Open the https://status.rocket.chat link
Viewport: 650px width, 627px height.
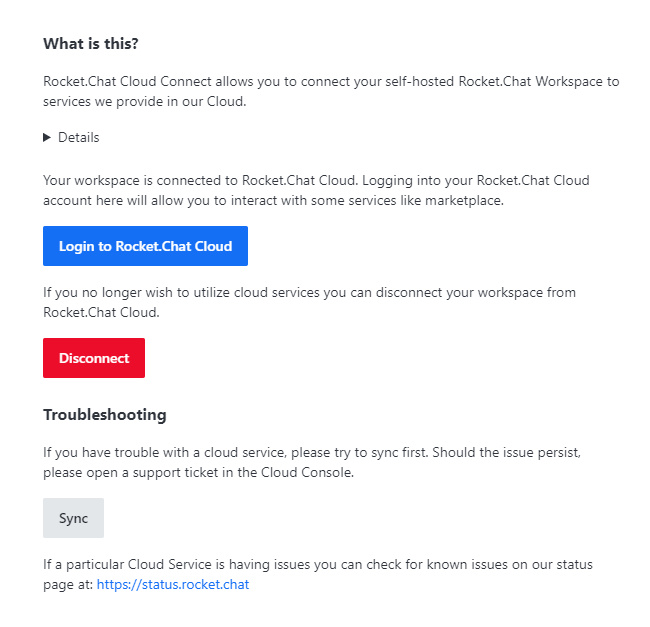click(x=173, y=585)
